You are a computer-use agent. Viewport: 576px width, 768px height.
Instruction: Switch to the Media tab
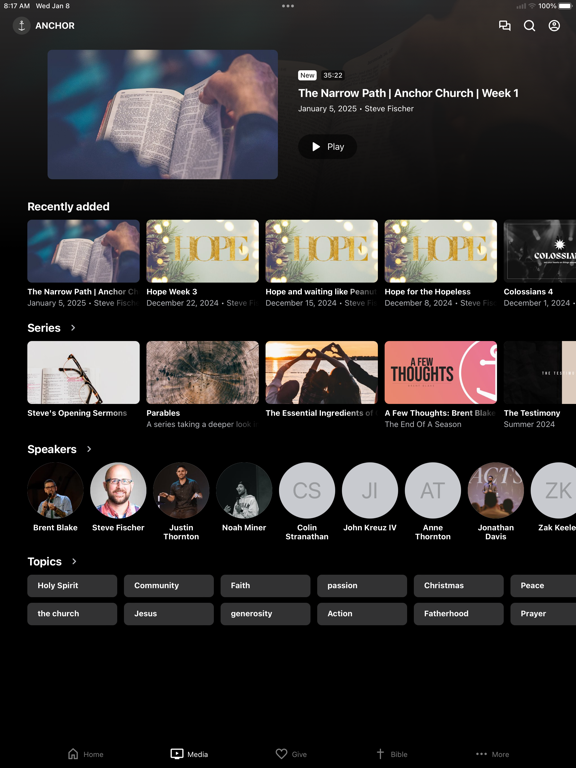point(189,754)
